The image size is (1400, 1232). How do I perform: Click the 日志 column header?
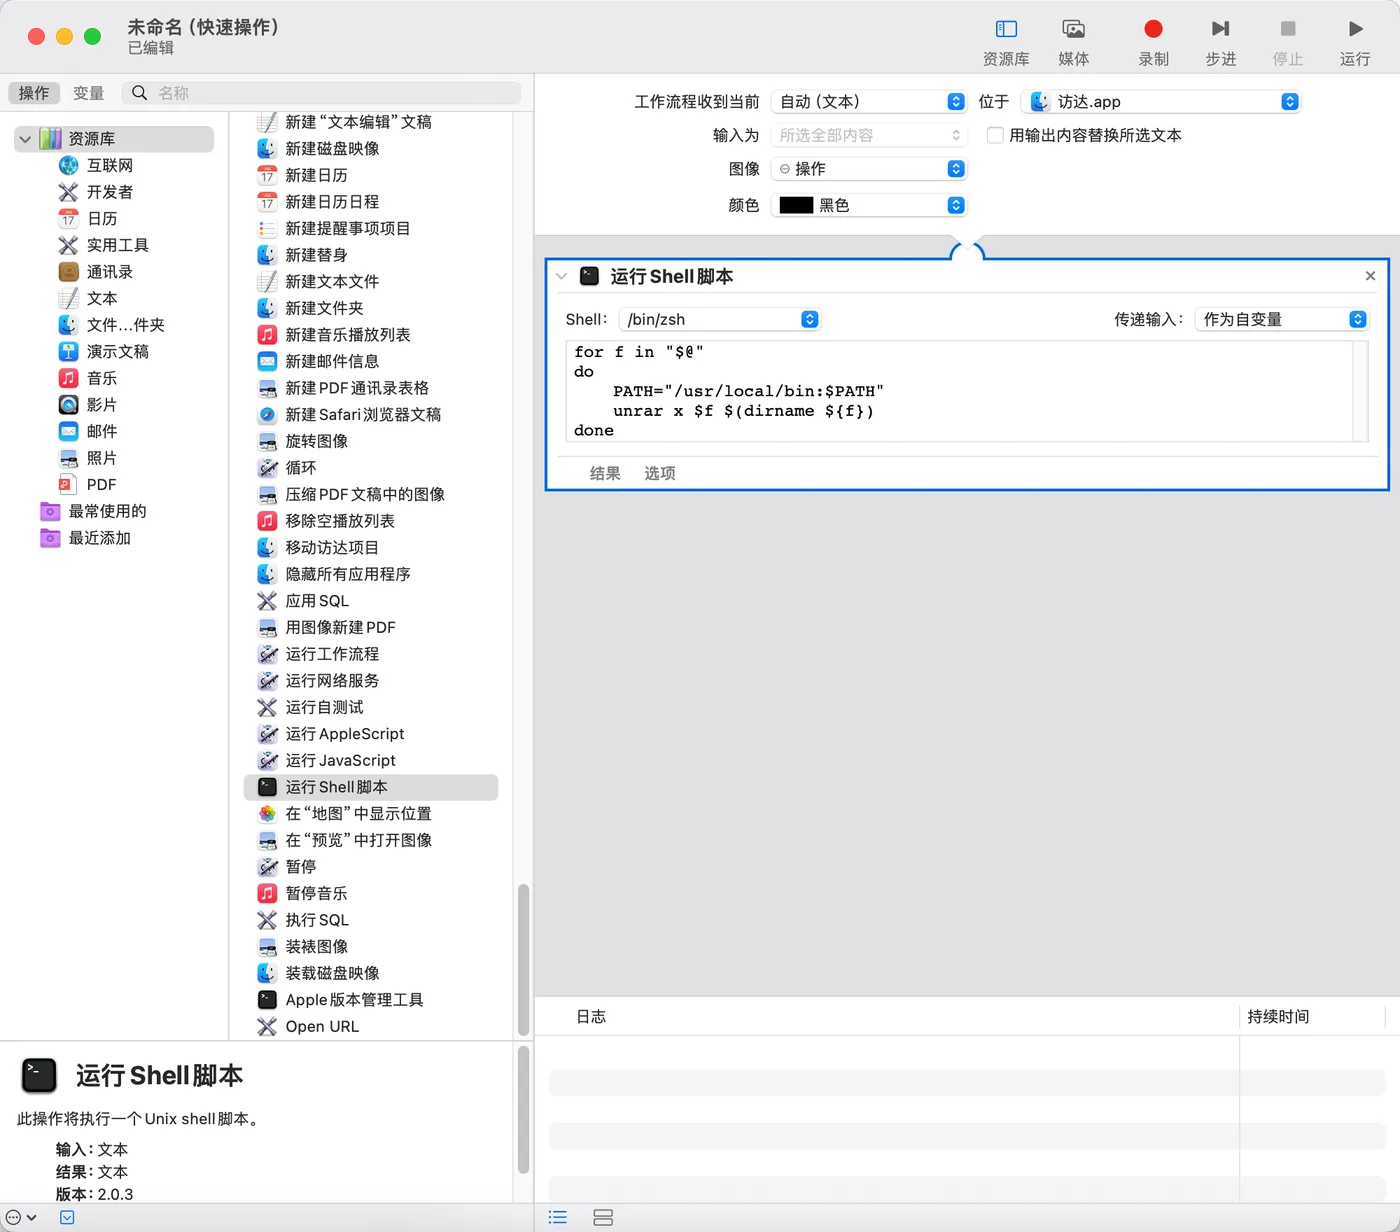591,1017
